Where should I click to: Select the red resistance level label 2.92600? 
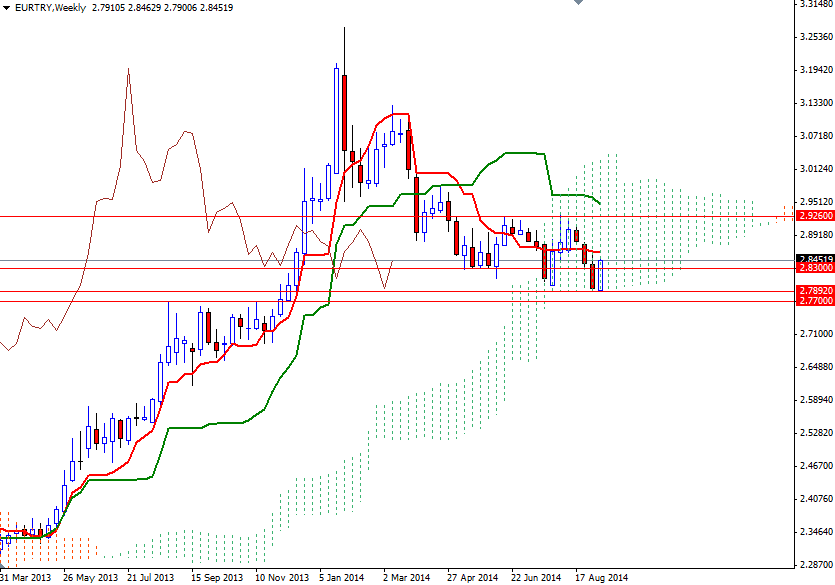[811, 214]
